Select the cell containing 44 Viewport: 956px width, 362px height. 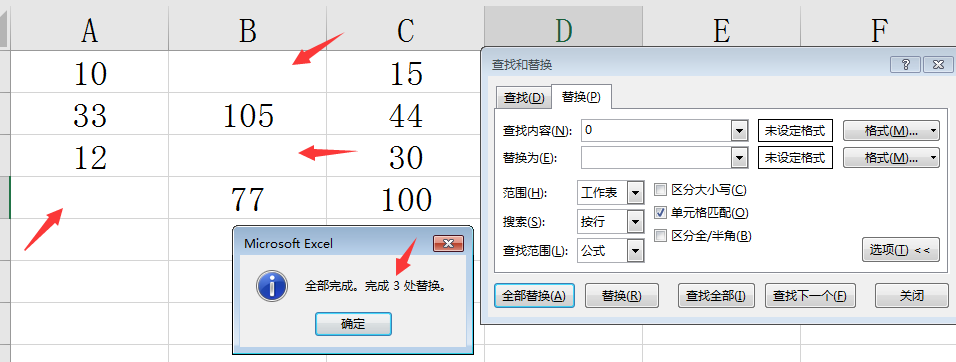(x=405, y=114)
